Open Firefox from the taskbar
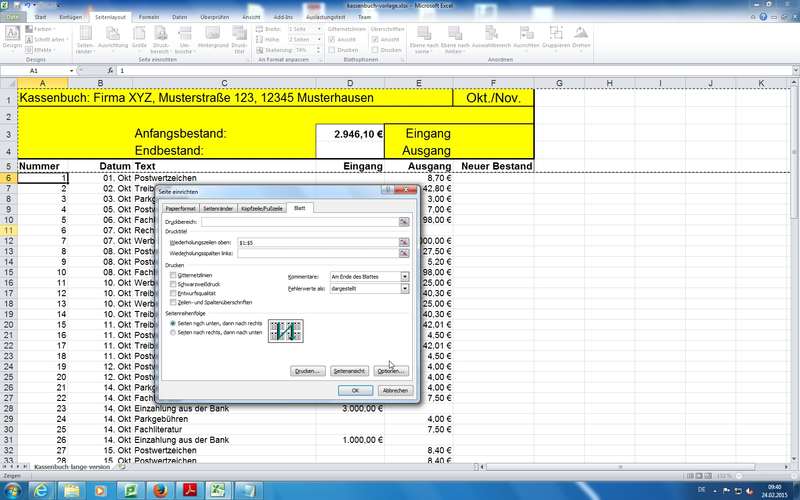This screenshot has height=500, width=800. click(158, 489)
